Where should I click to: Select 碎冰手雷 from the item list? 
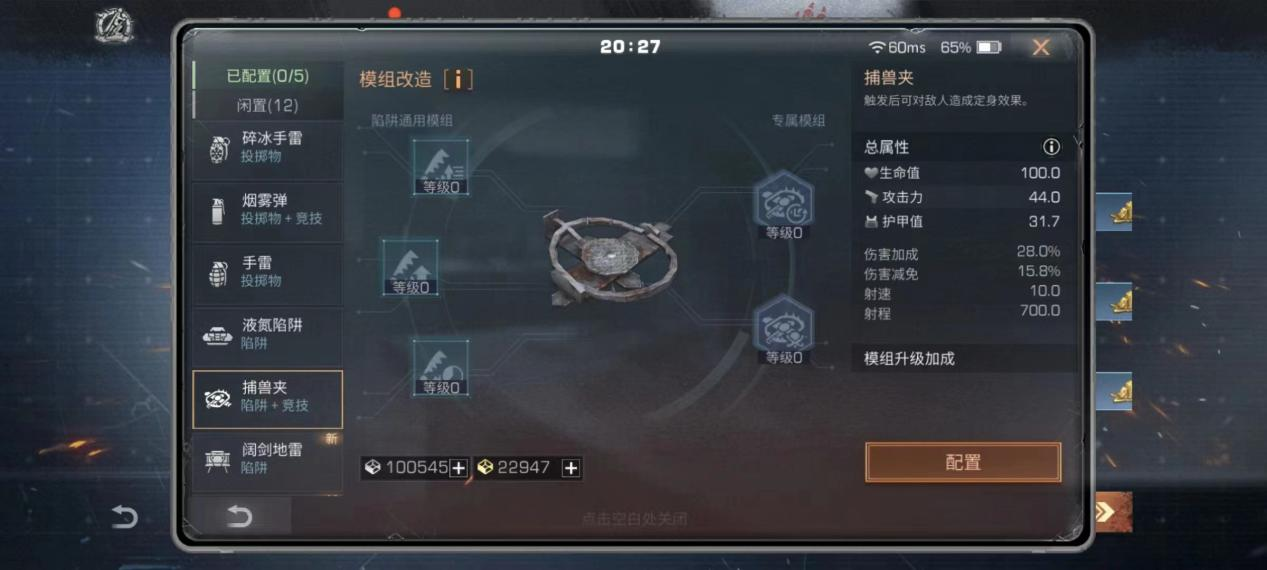click(x=267, y=147)
